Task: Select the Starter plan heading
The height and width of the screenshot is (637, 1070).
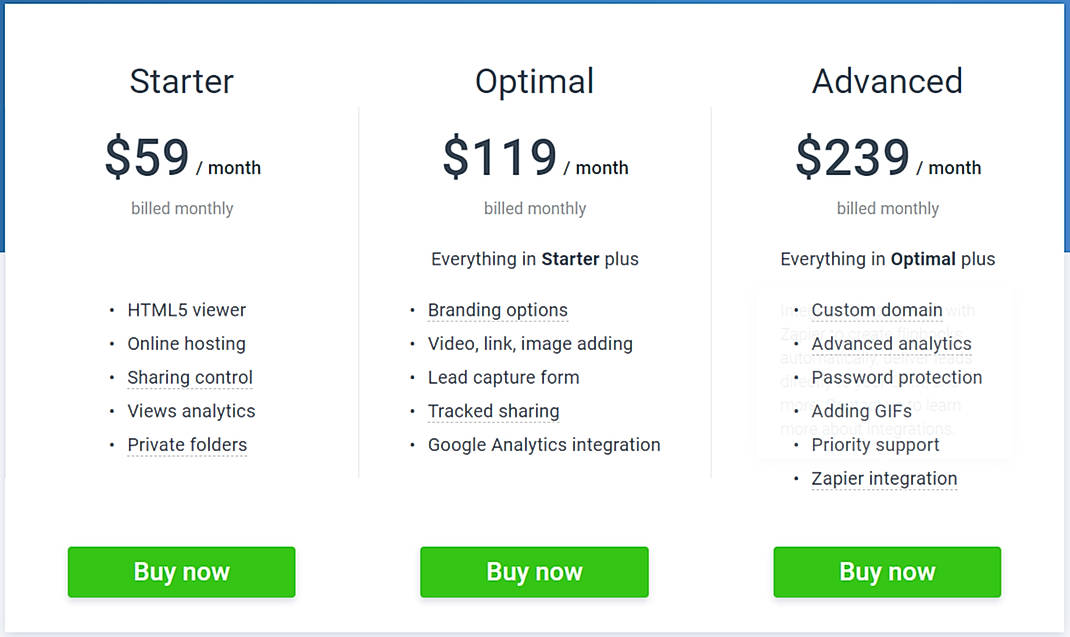Action: tap(181, 82)
